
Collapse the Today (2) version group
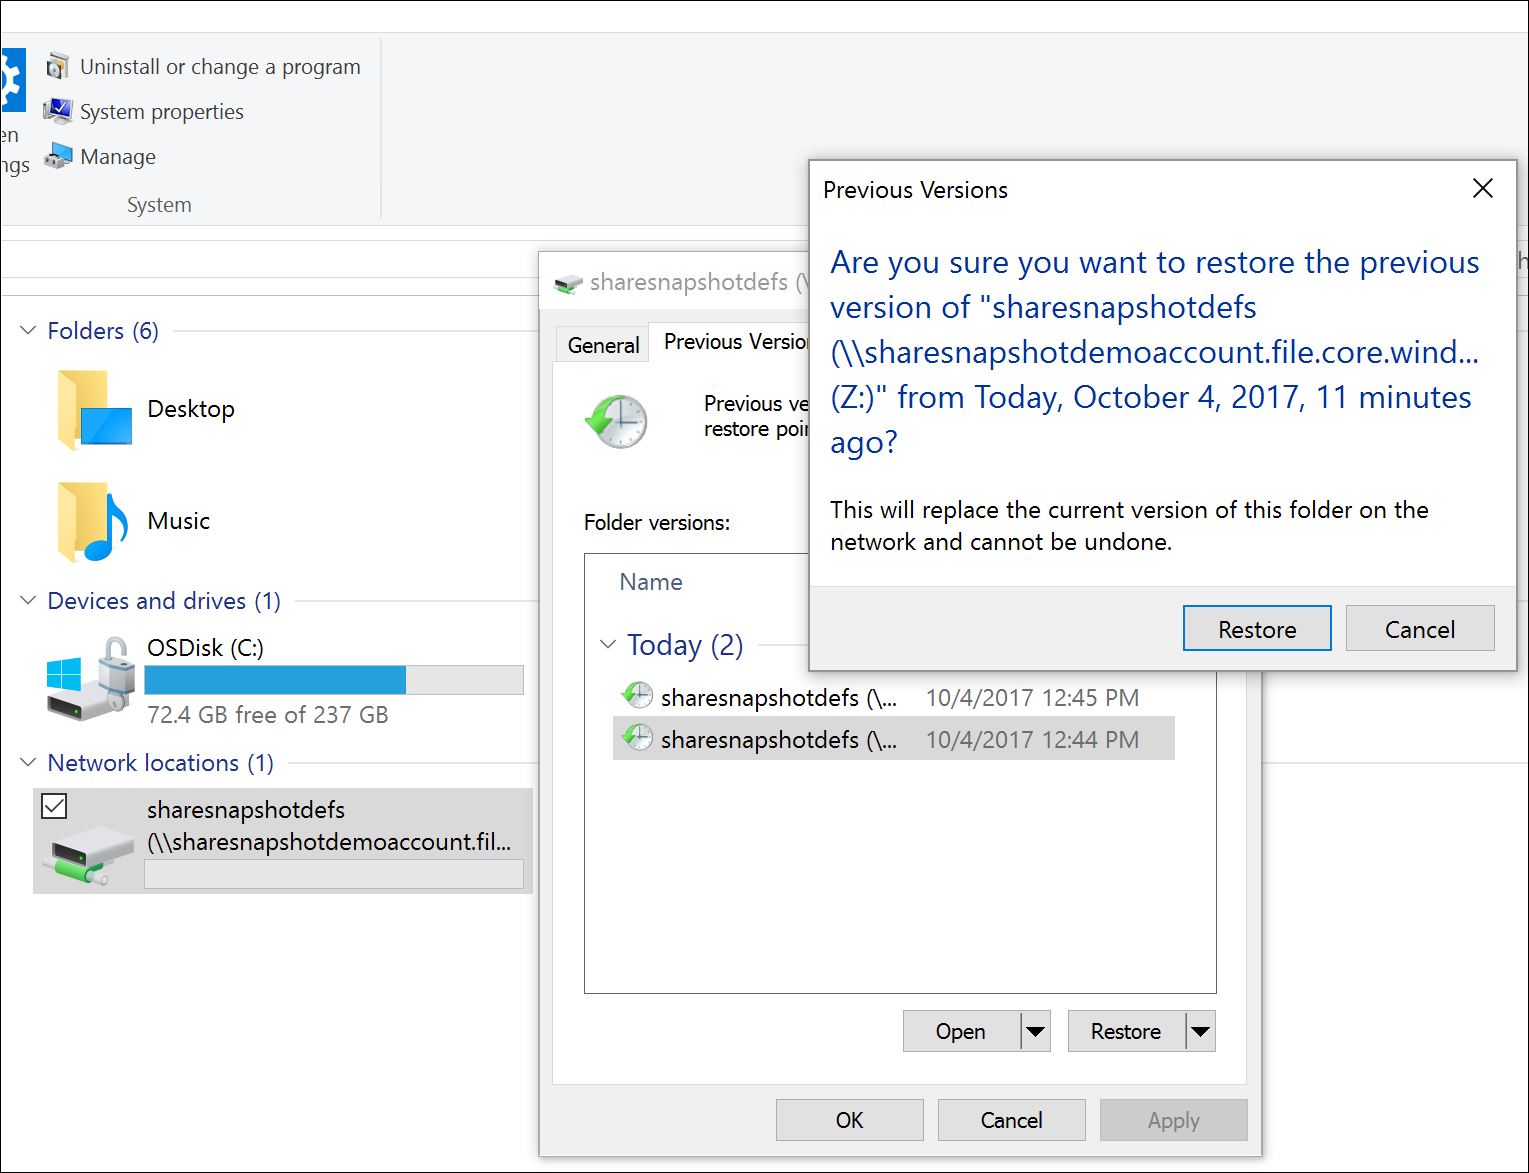click(x=607, y=644)
